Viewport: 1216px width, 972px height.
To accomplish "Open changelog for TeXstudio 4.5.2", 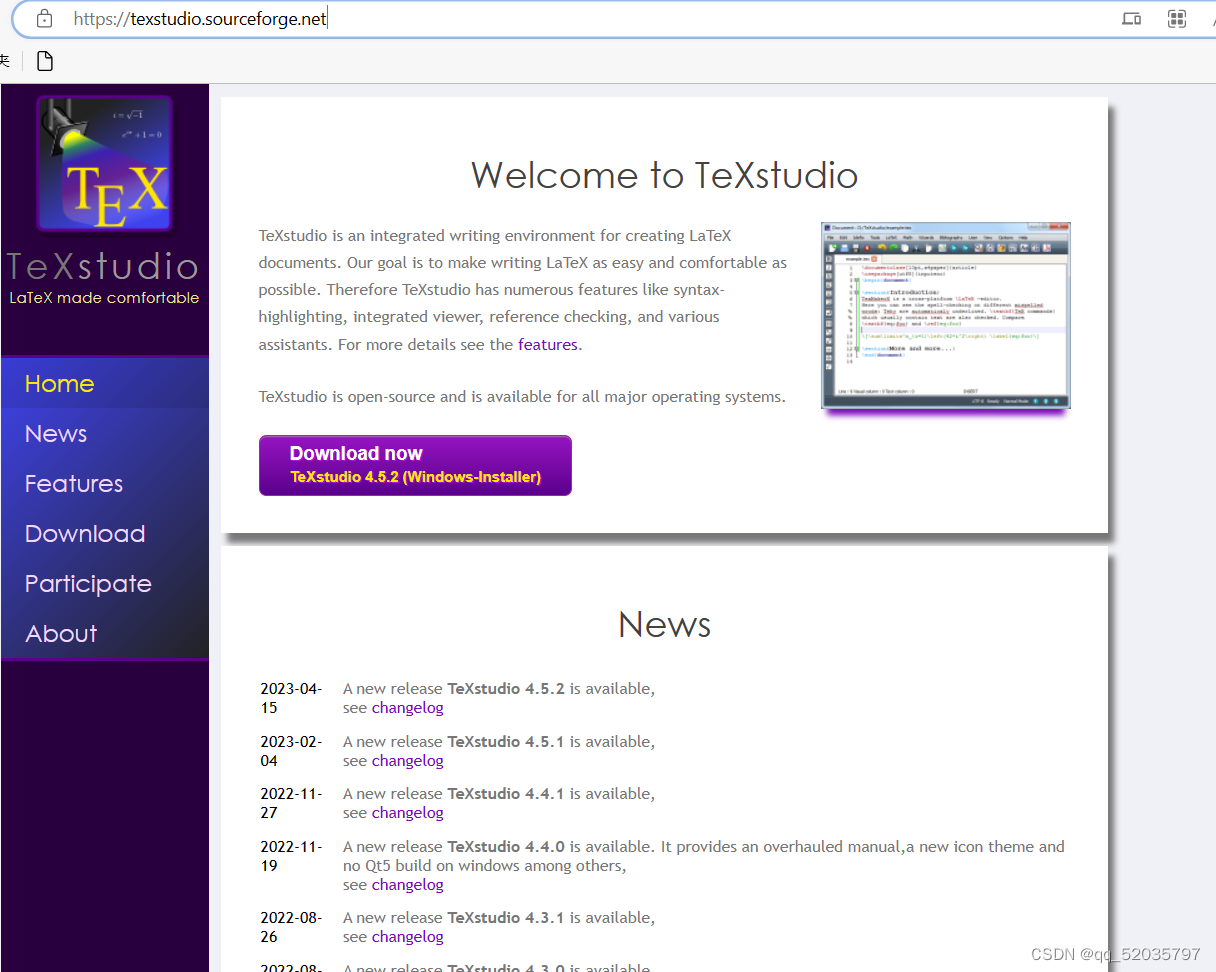I will 408,708.
